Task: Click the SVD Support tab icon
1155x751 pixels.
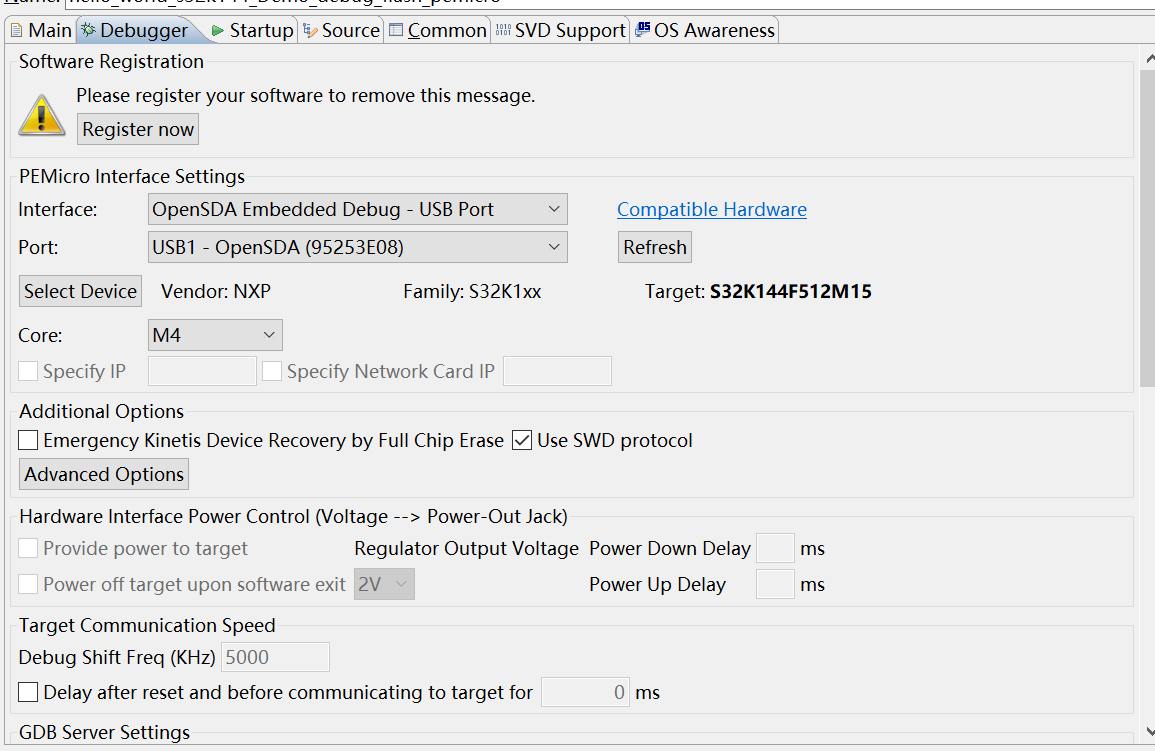Action: pyautogui.click(x=503, y=30)
